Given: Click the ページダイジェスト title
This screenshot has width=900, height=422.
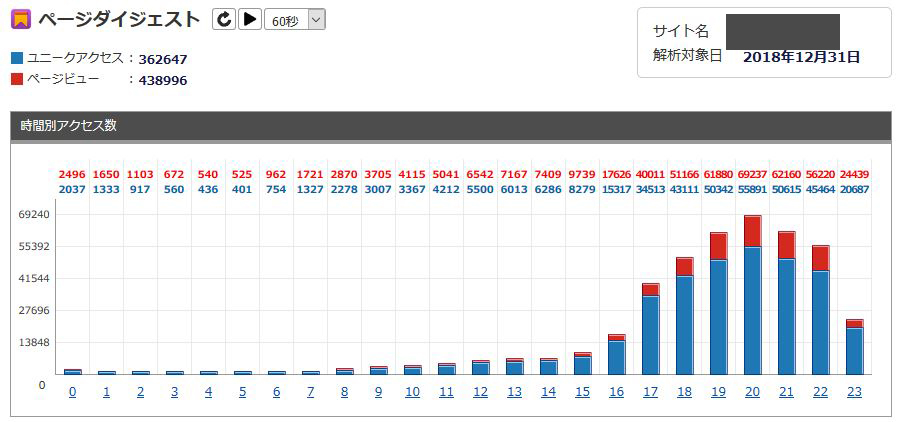Looking at the screenshot, I should click(x=119, y=20).
